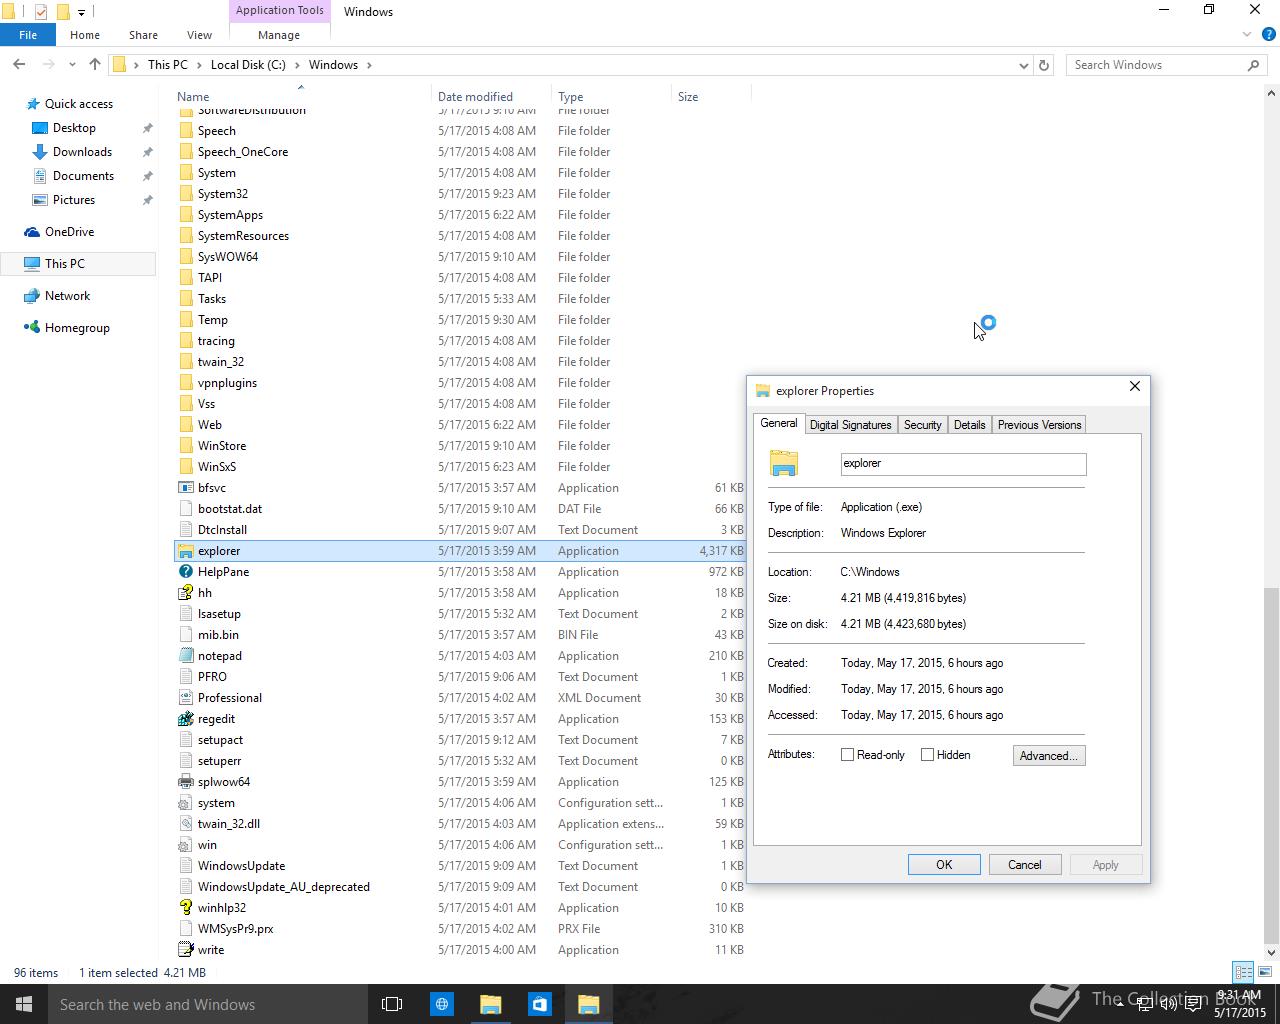
Task: Click the file list vertical scrollbar
Action: [x=1271, y=766]
